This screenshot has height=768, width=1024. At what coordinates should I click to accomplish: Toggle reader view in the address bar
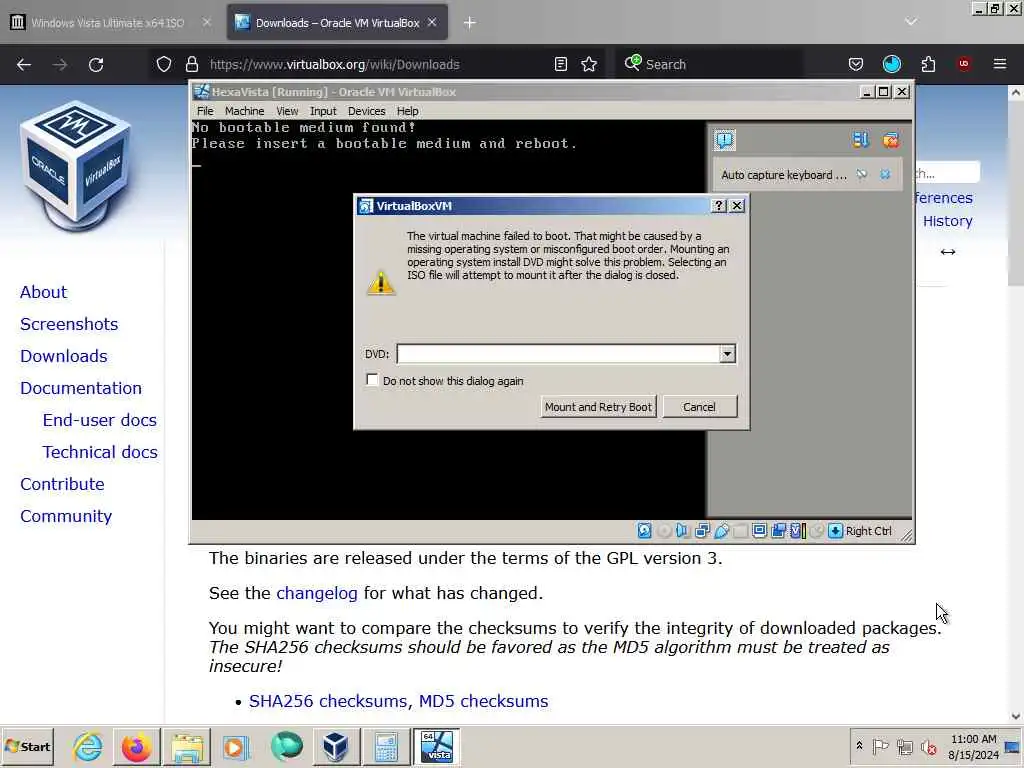pyautogui.click(x=560, y=64)
